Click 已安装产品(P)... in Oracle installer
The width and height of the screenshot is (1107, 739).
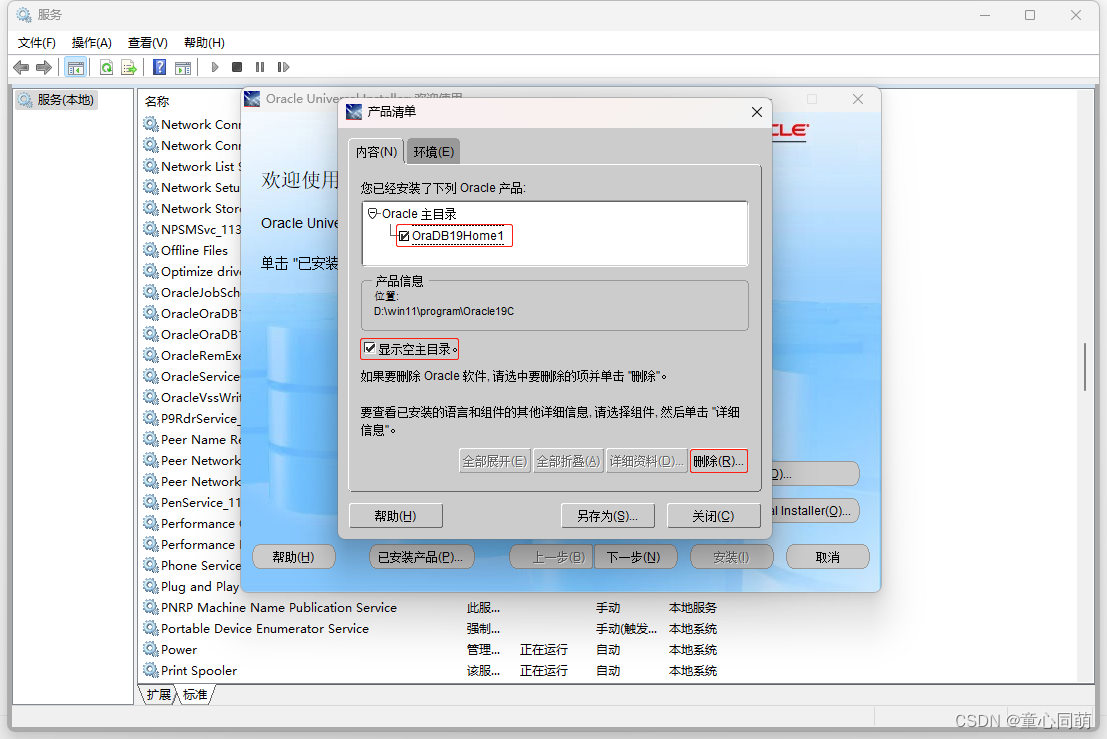coord(421,557)
